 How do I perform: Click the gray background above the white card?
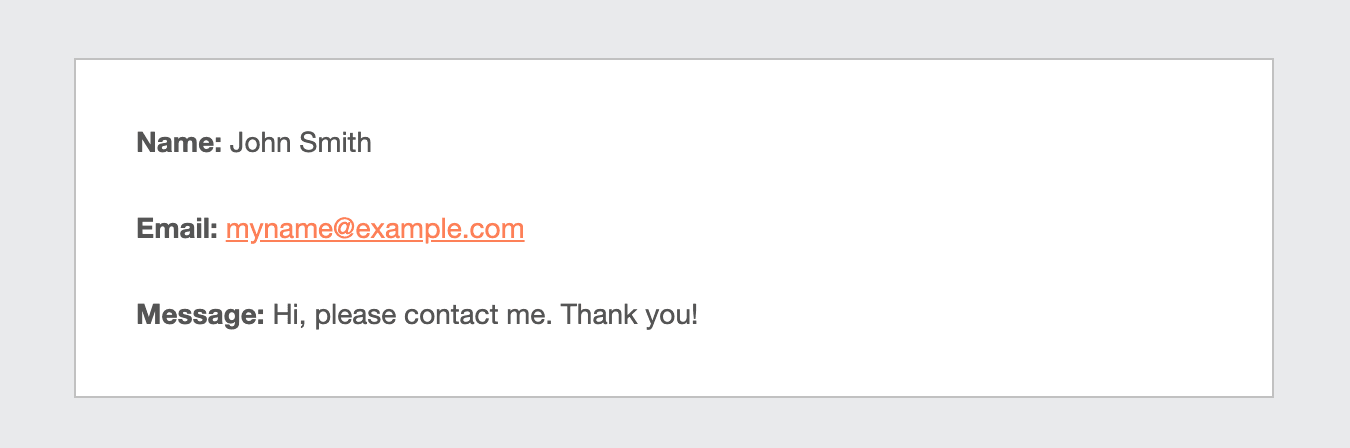pyautogui.click(x=675, y=28)
